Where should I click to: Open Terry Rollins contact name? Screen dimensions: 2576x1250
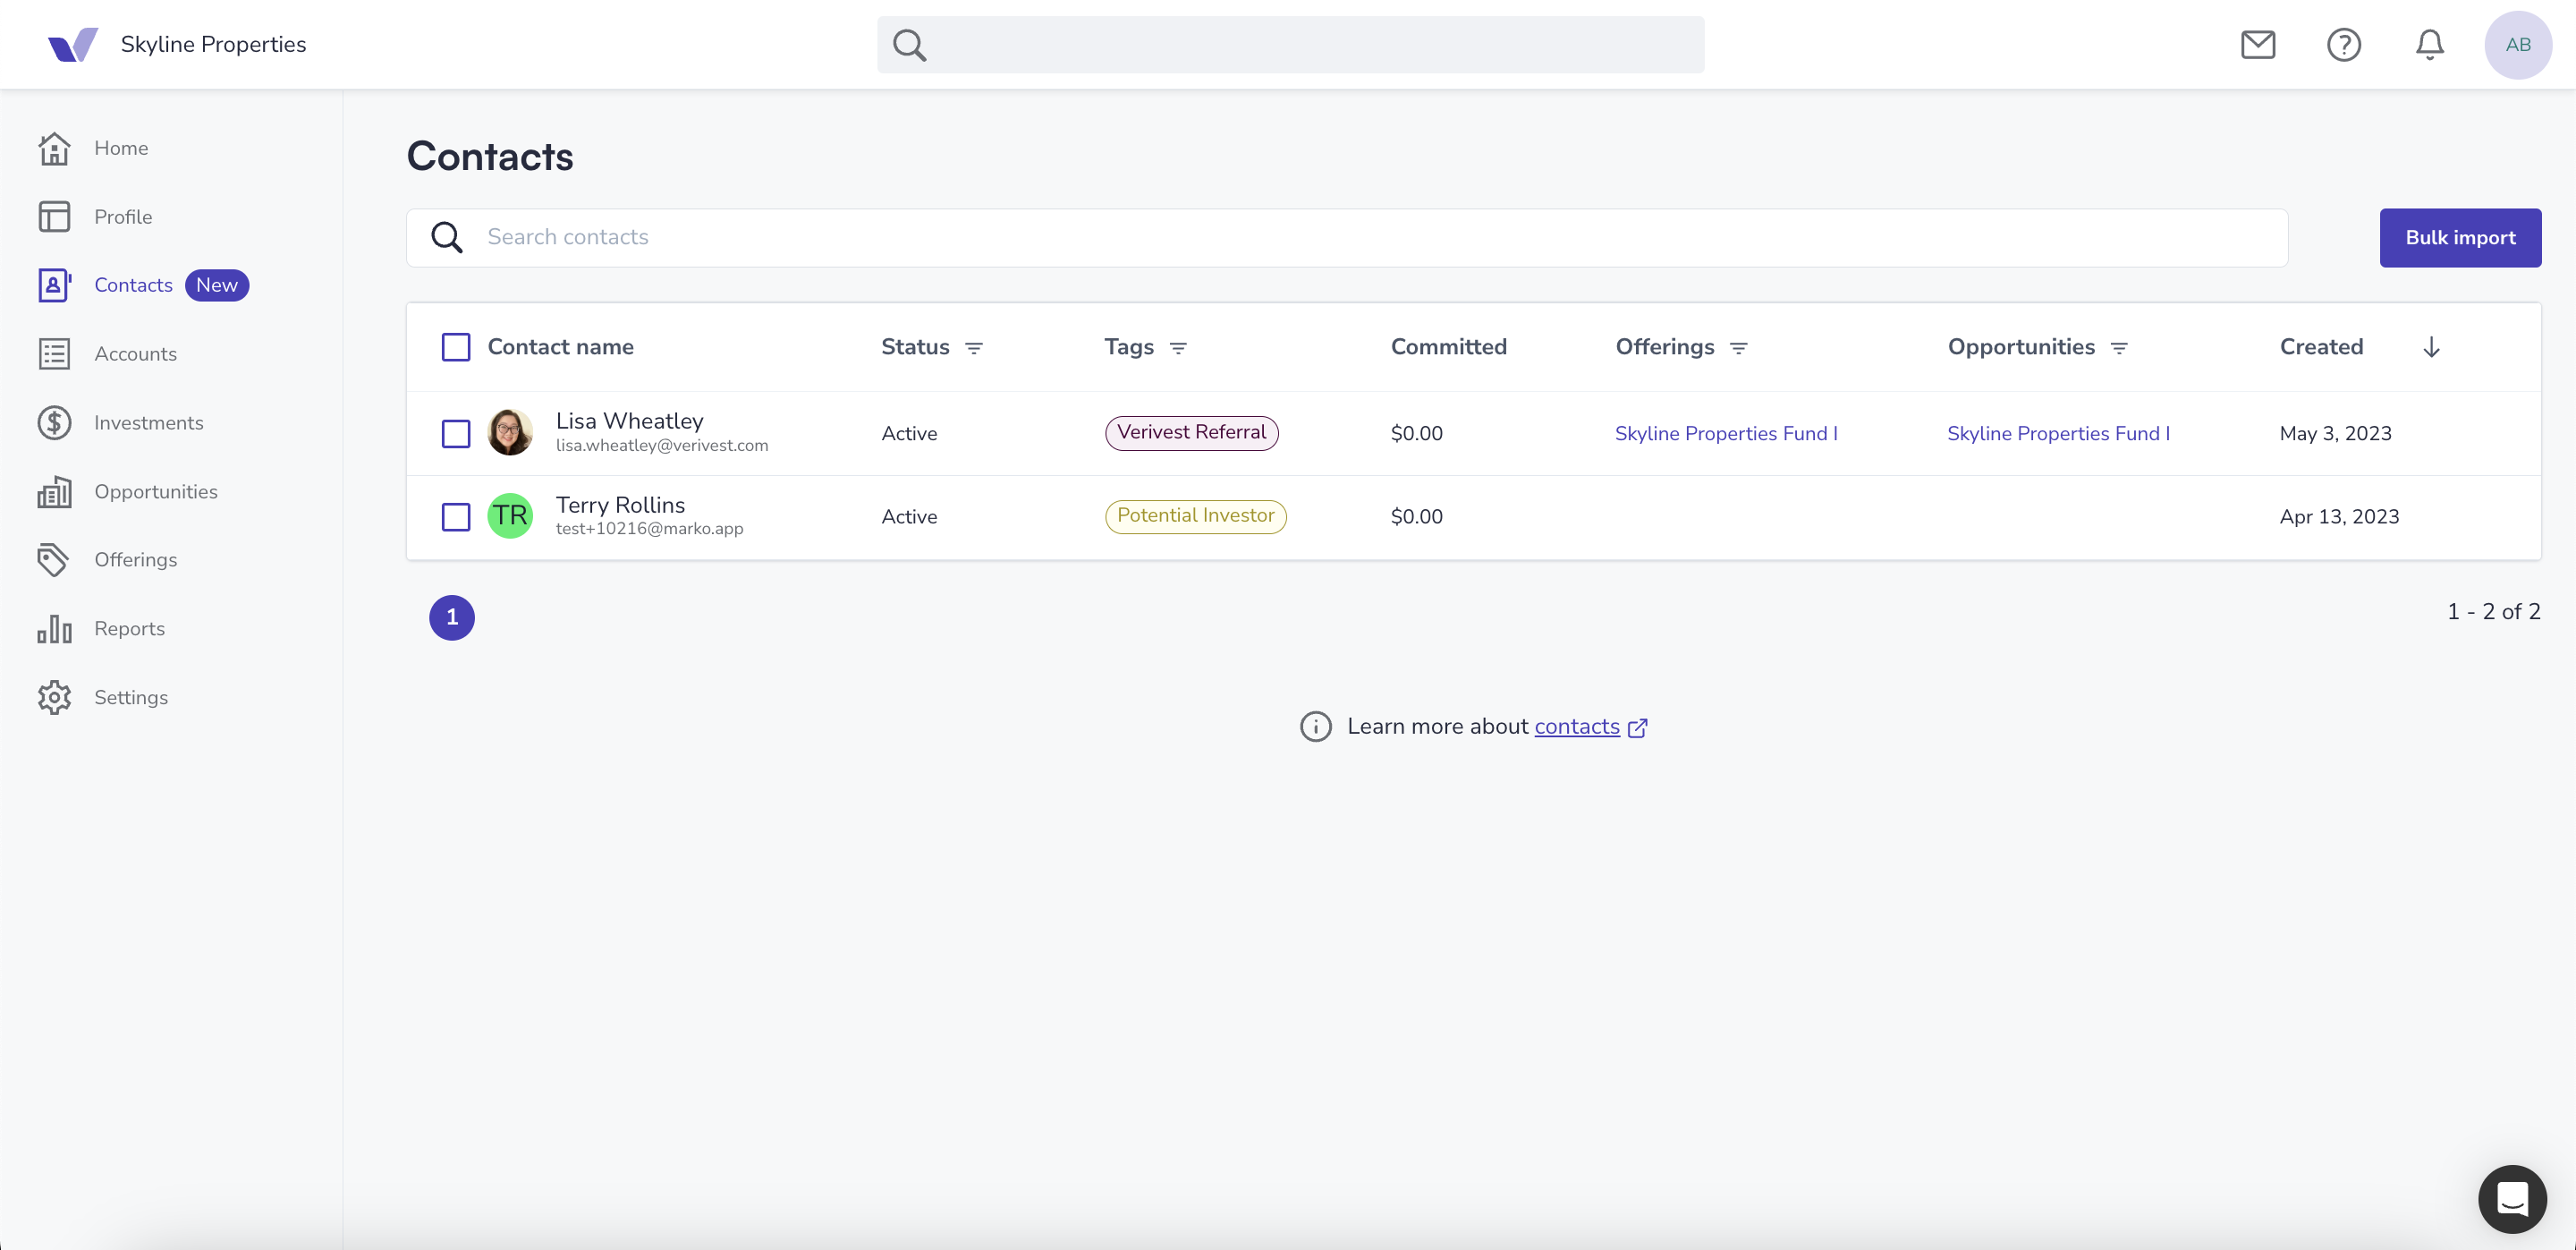point(620,505)
